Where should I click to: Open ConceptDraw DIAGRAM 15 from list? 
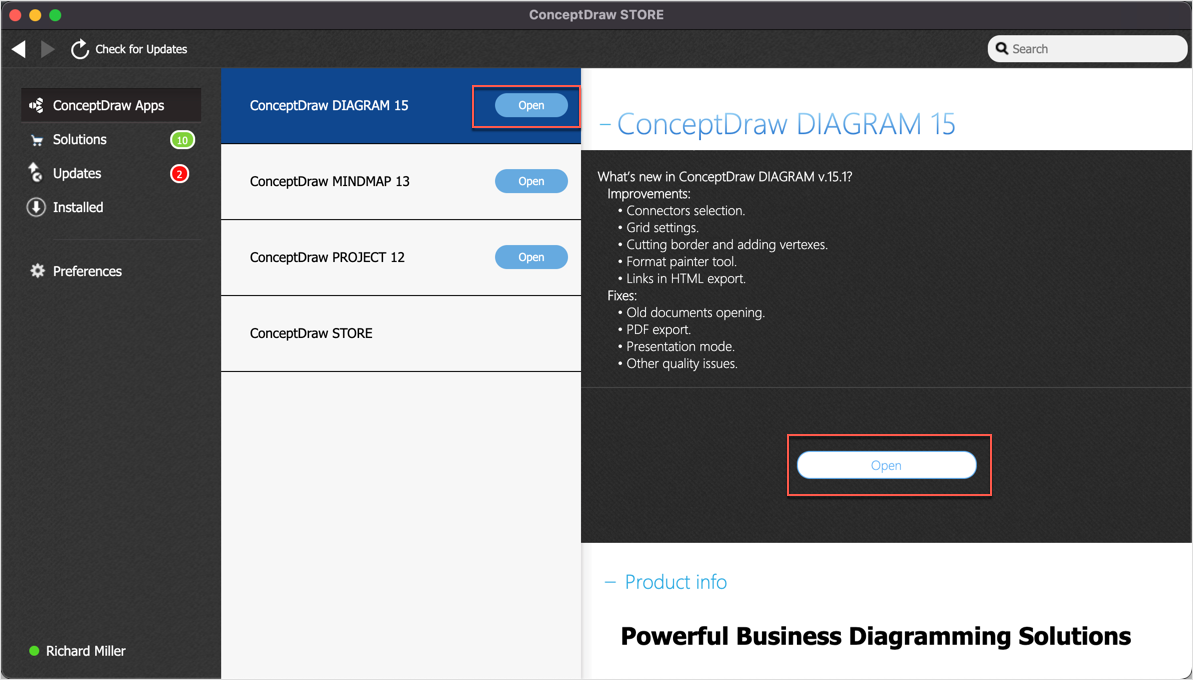pos(531,105)
